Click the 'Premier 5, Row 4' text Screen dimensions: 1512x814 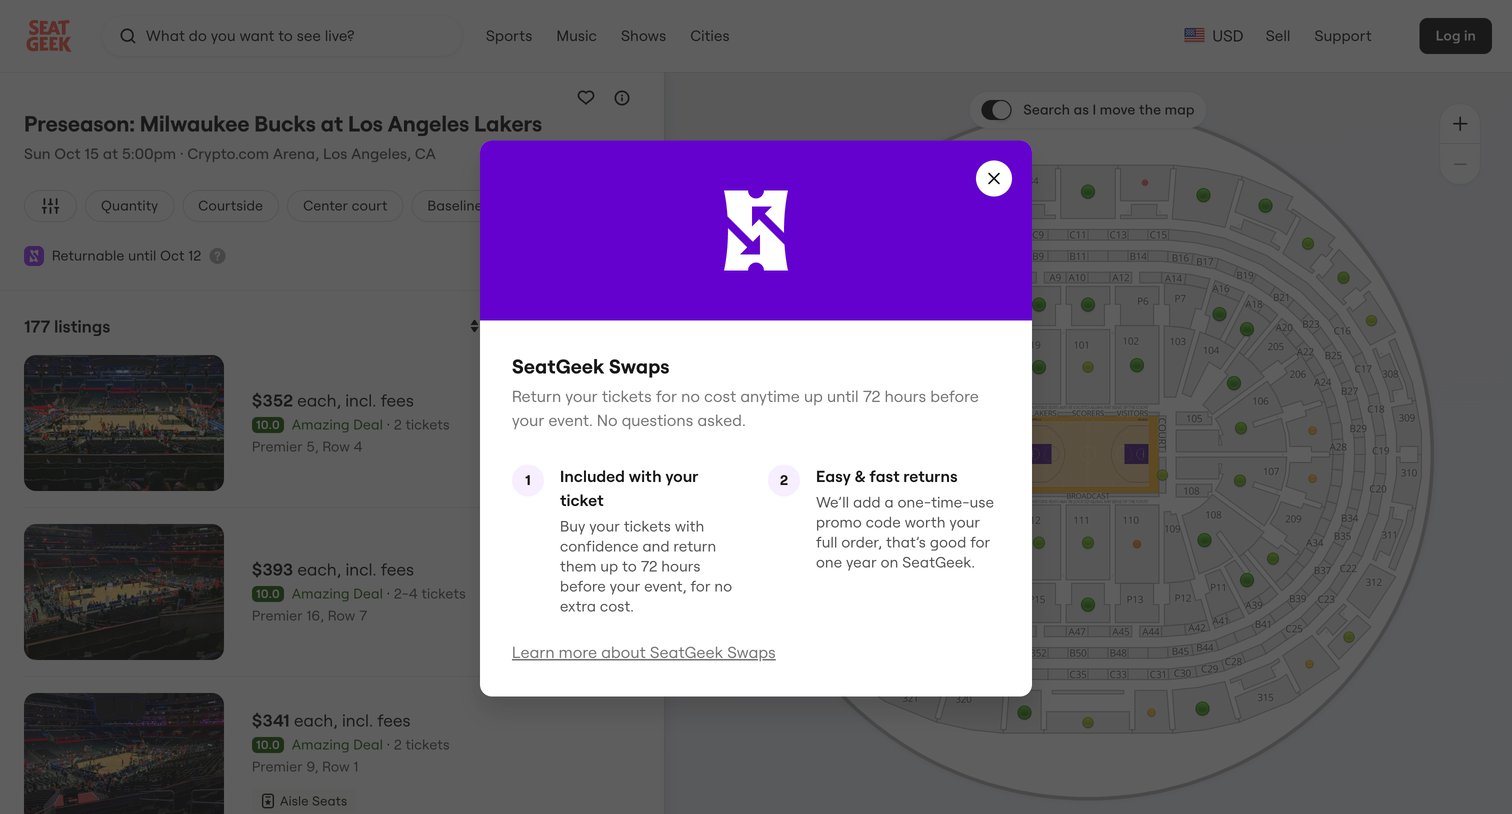(307, 447)
